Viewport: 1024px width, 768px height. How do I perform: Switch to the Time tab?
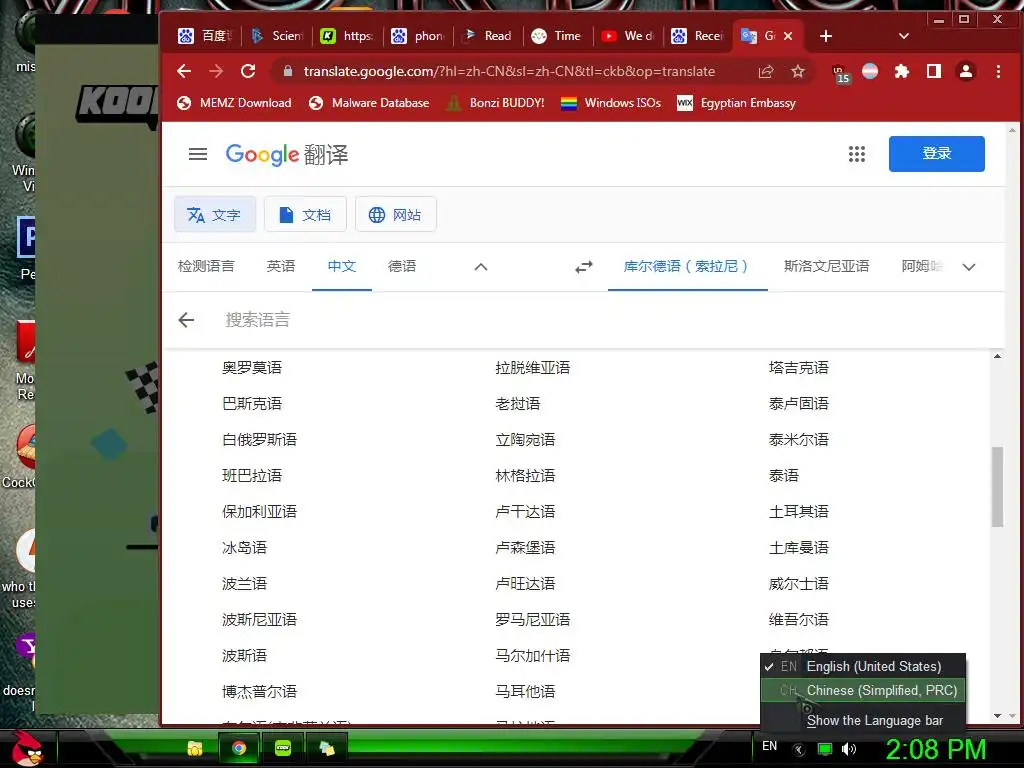557,36
